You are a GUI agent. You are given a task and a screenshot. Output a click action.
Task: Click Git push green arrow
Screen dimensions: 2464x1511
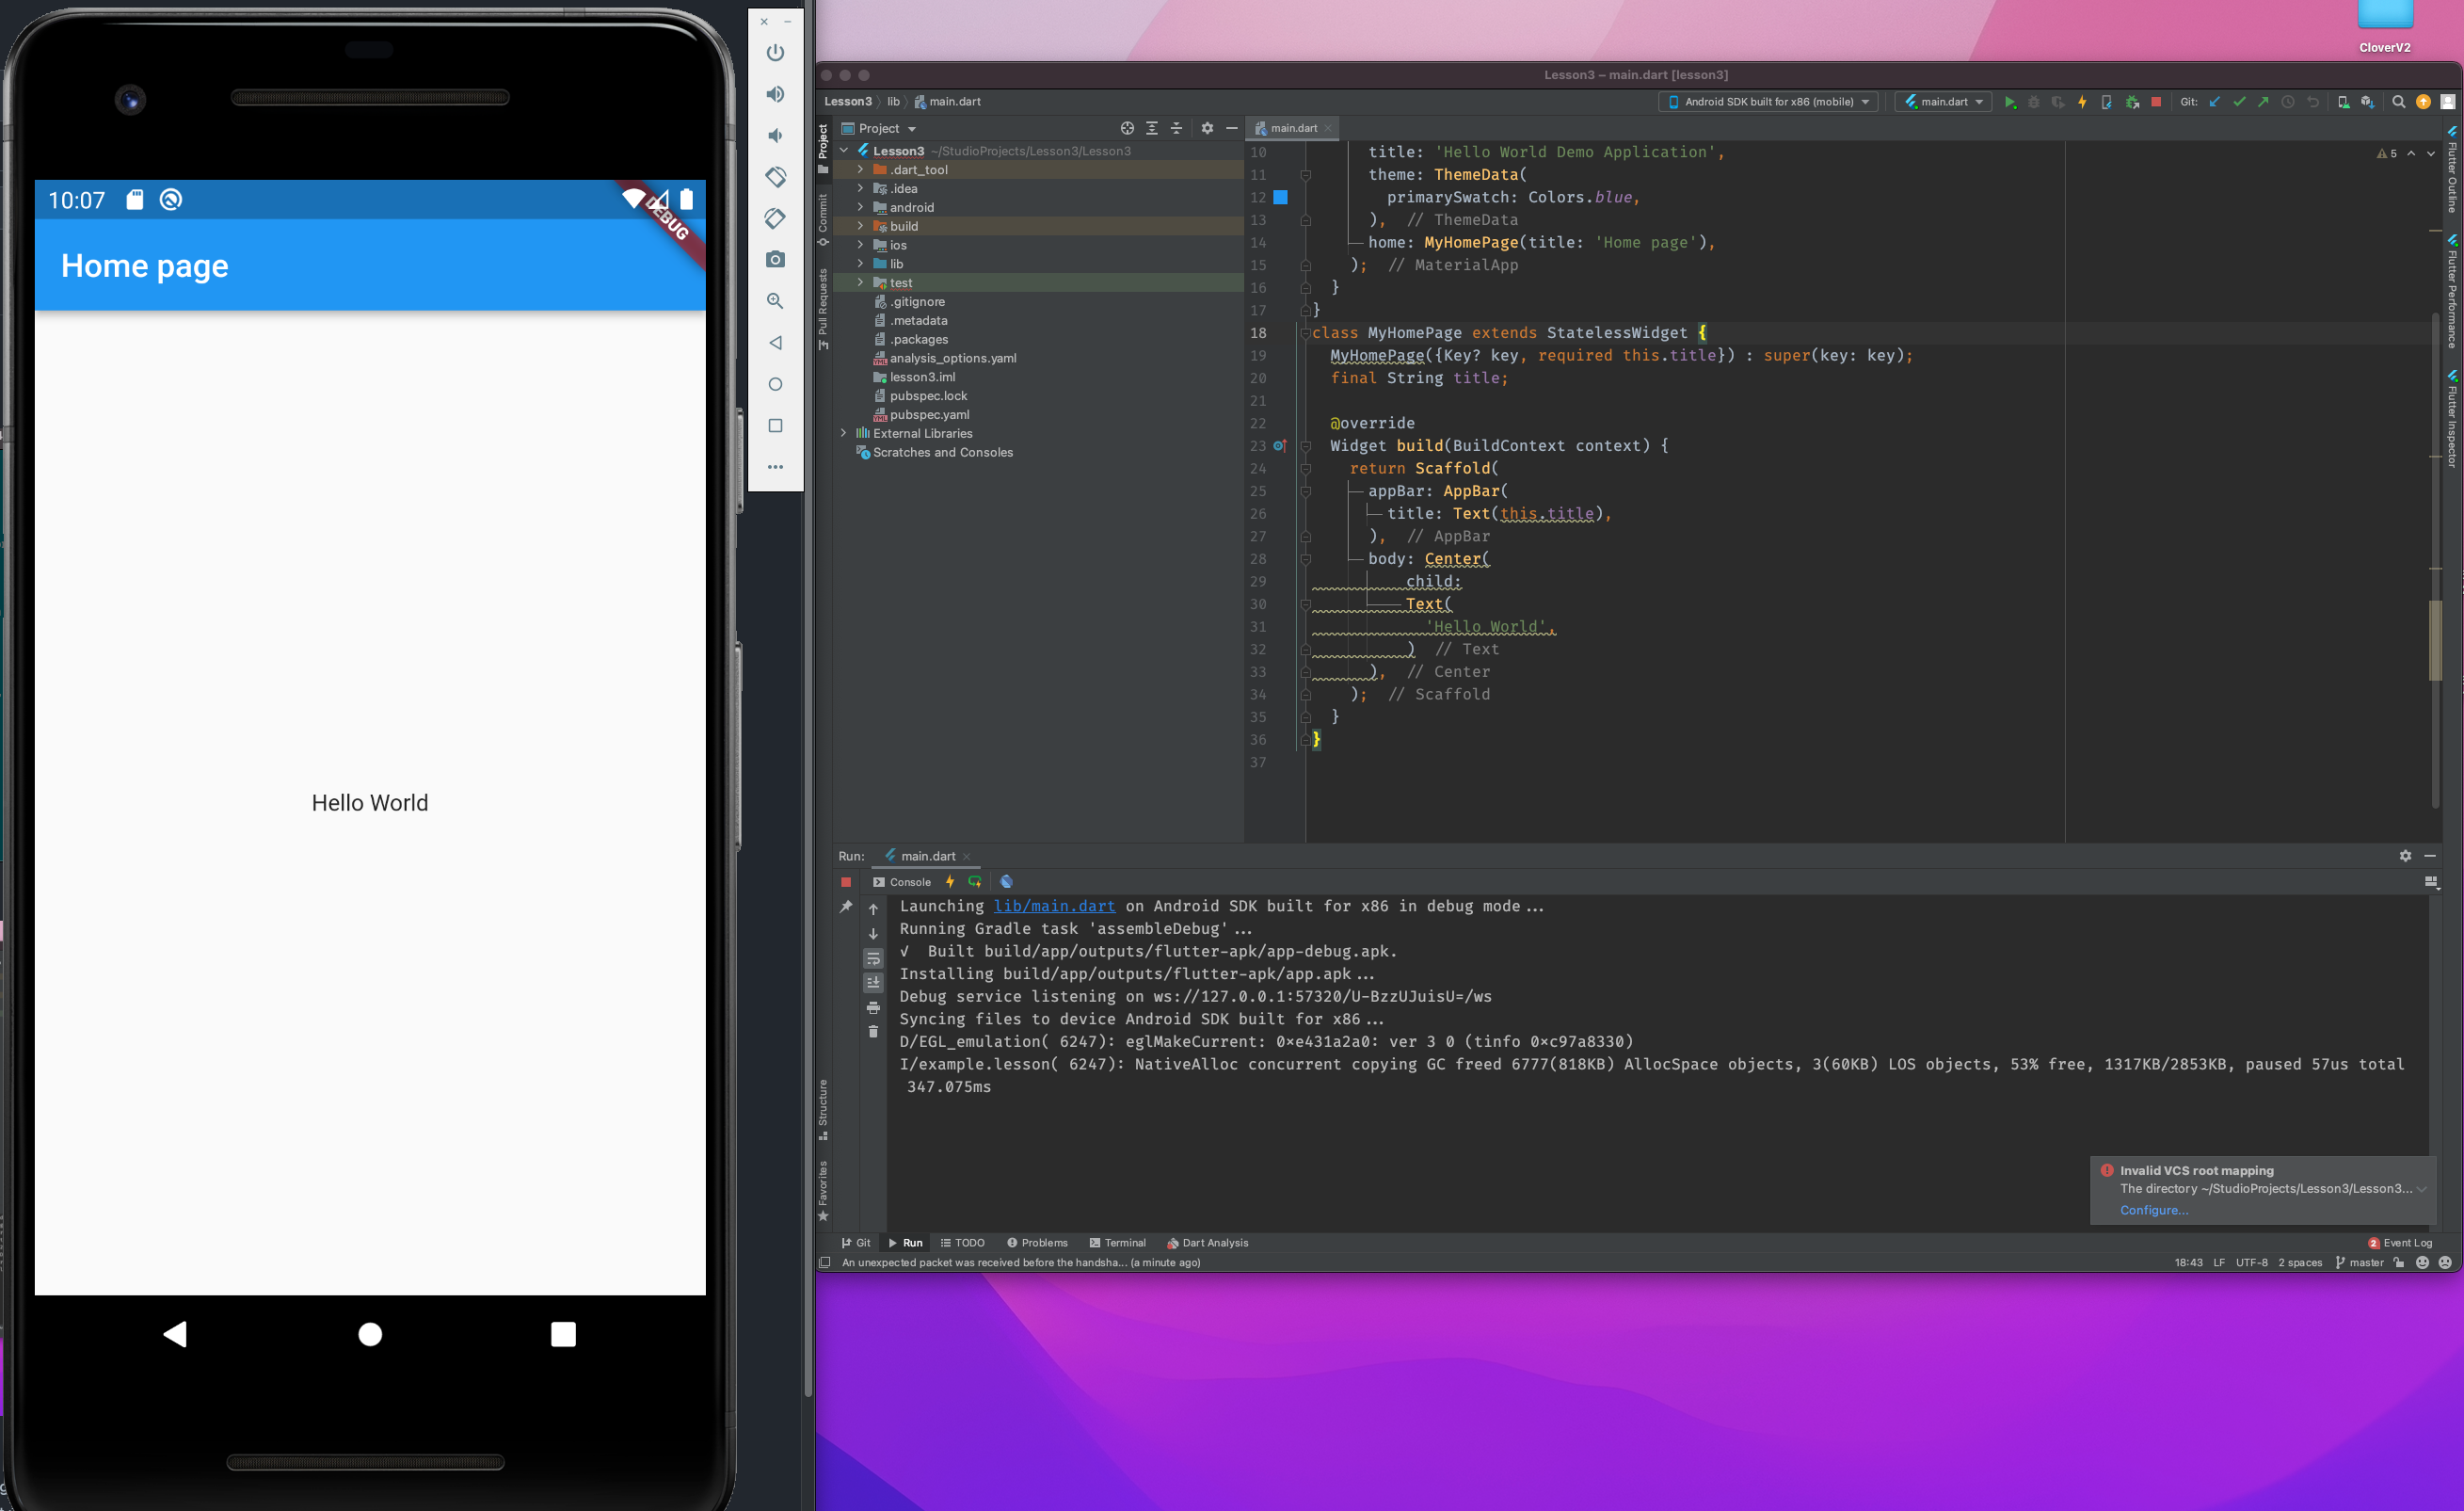point(2263,102)
